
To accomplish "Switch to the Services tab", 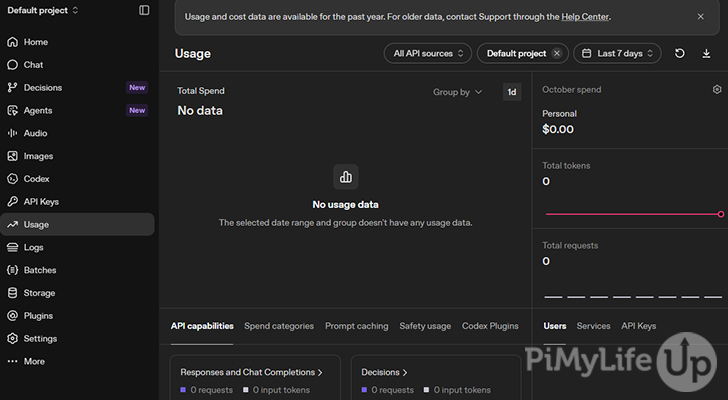I will point(593,326).
